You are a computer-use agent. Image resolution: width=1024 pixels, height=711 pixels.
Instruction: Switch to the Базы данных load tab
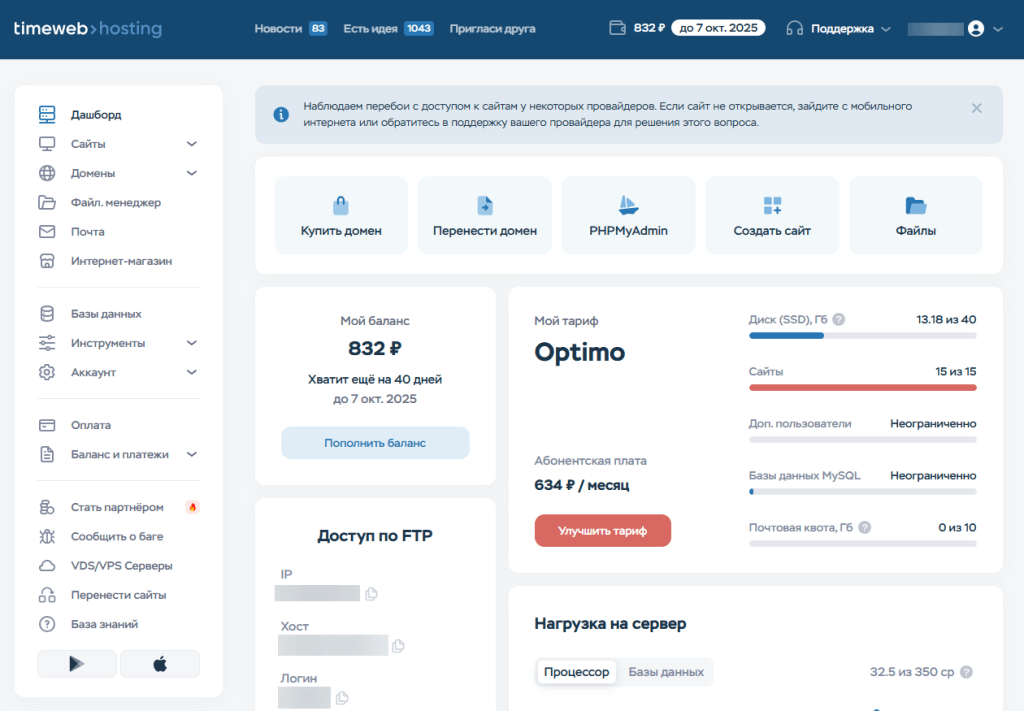click(666, 672)
